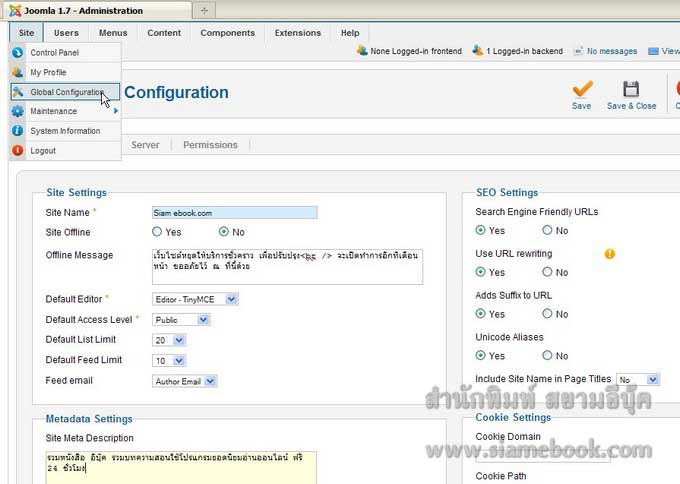Click the messages envelope icon
Viewport: 680px width, 484px height.
click(578, 51)
